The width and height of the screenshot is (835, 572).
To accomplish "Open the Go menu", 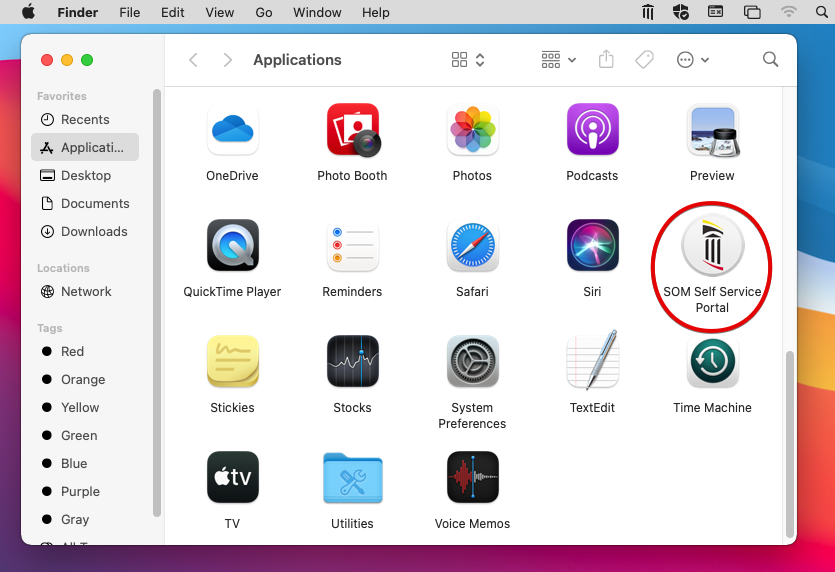I will tap(264, 12).
